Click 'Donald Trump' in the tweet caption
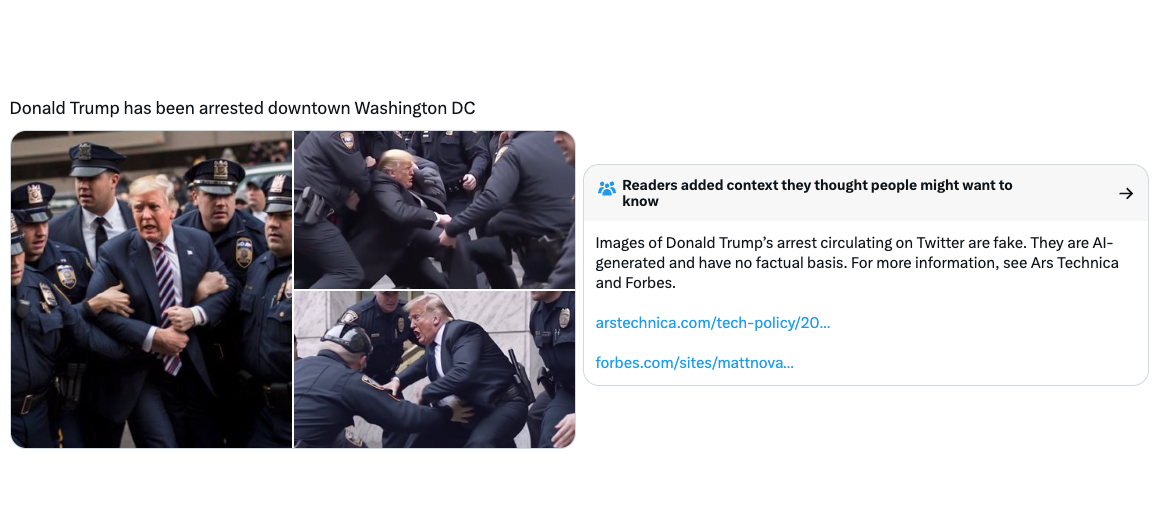Viewport: 1159px width, 512px height. click(64, 109)
